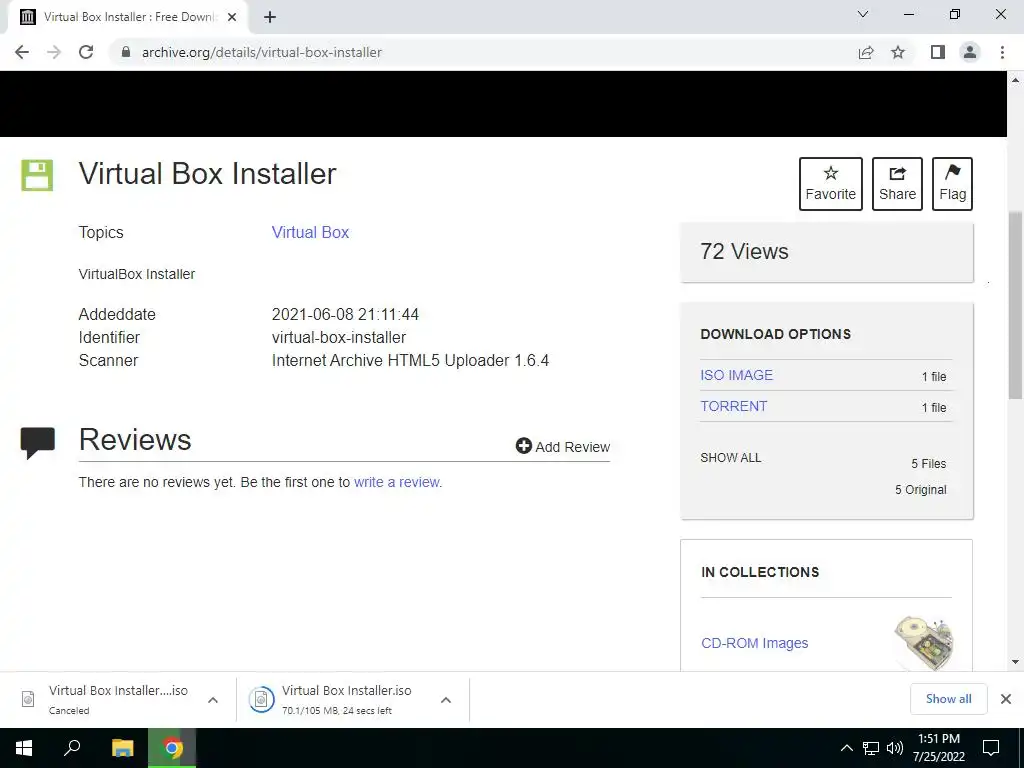
Task: Open the notification center icon
Action: pyautogui.click(x=991, y=748)
